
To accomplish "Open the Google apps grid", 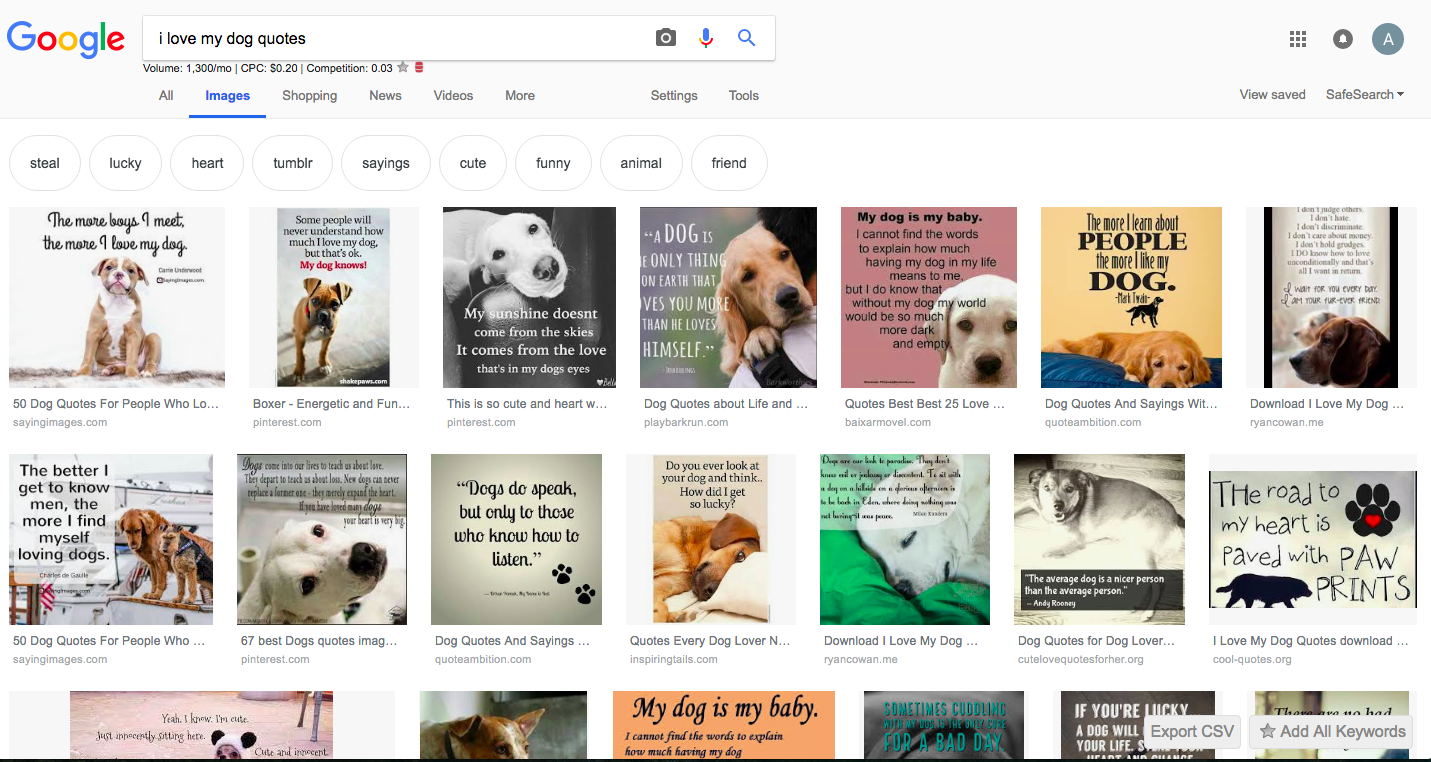I will 1298,39.
